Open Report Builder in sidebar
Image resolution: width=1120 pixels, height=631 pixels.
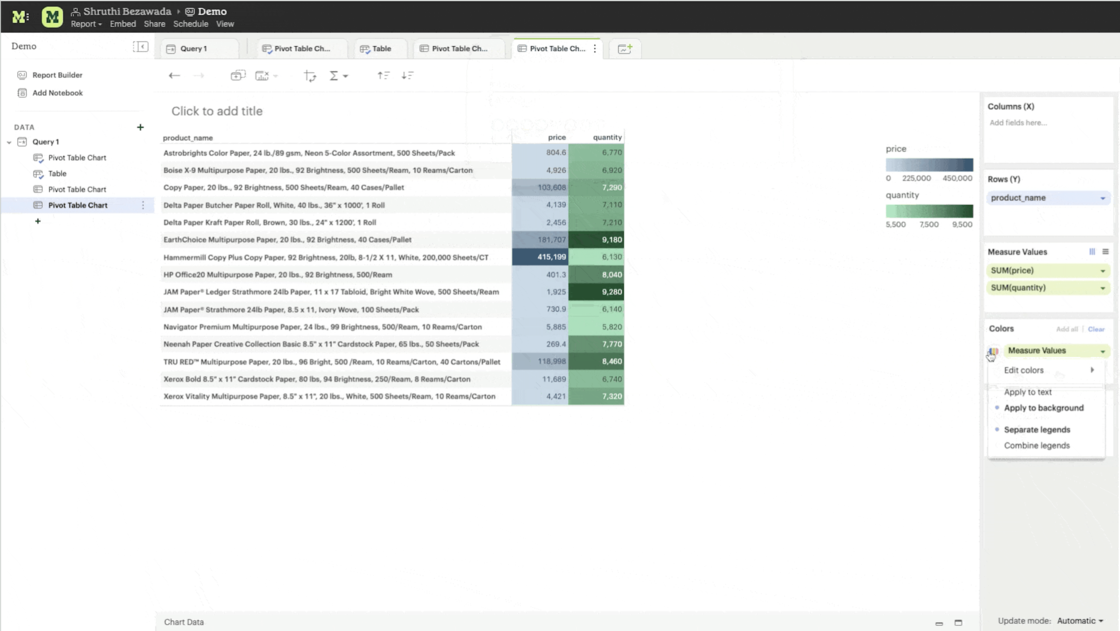[57, 75]
